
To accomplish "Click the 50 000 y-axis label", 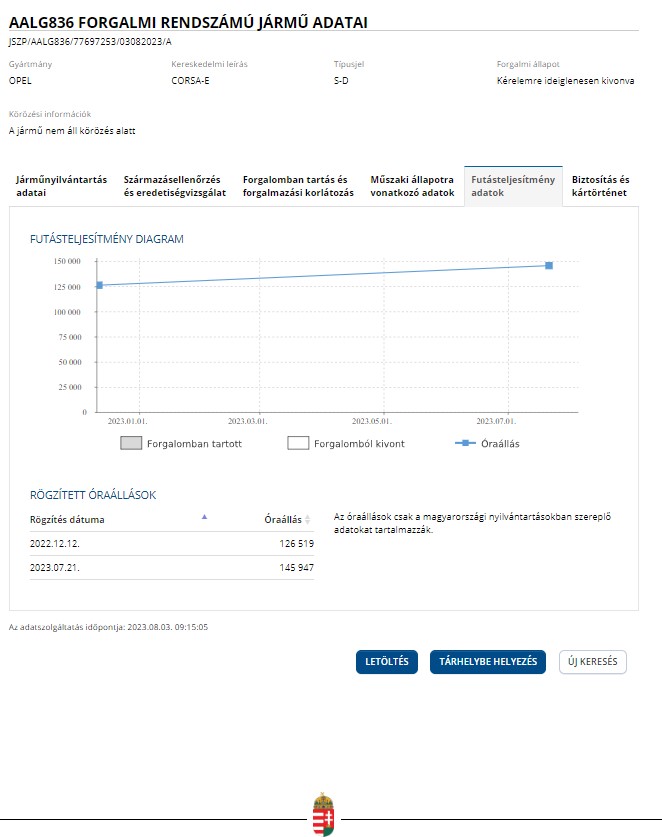I will (70, 362).
